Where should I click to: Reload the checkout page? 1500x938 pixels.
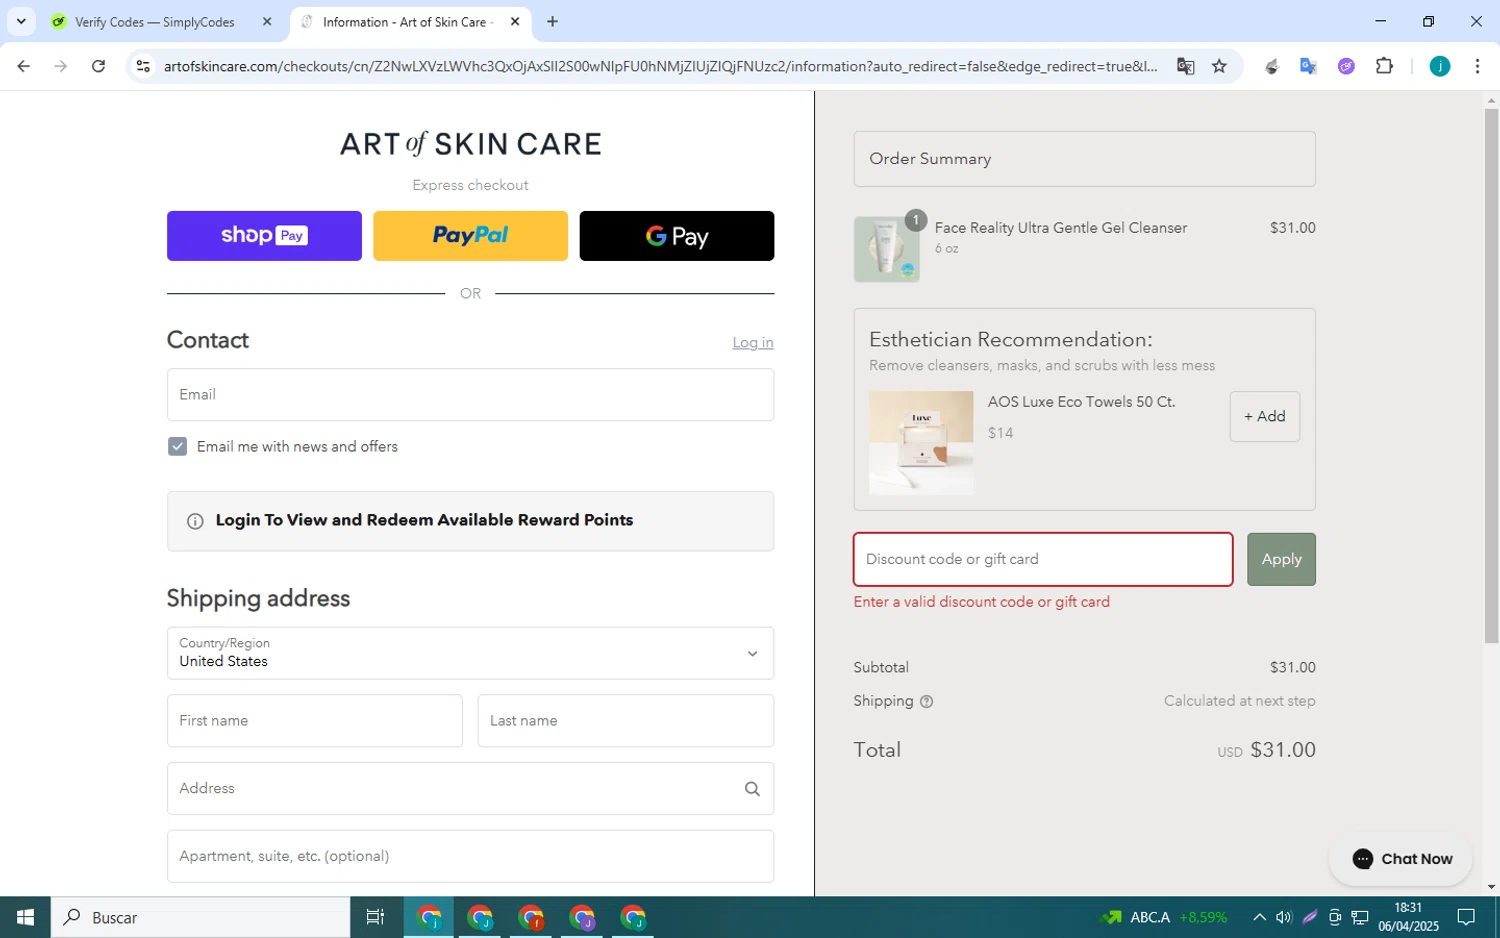coord(98,66)
